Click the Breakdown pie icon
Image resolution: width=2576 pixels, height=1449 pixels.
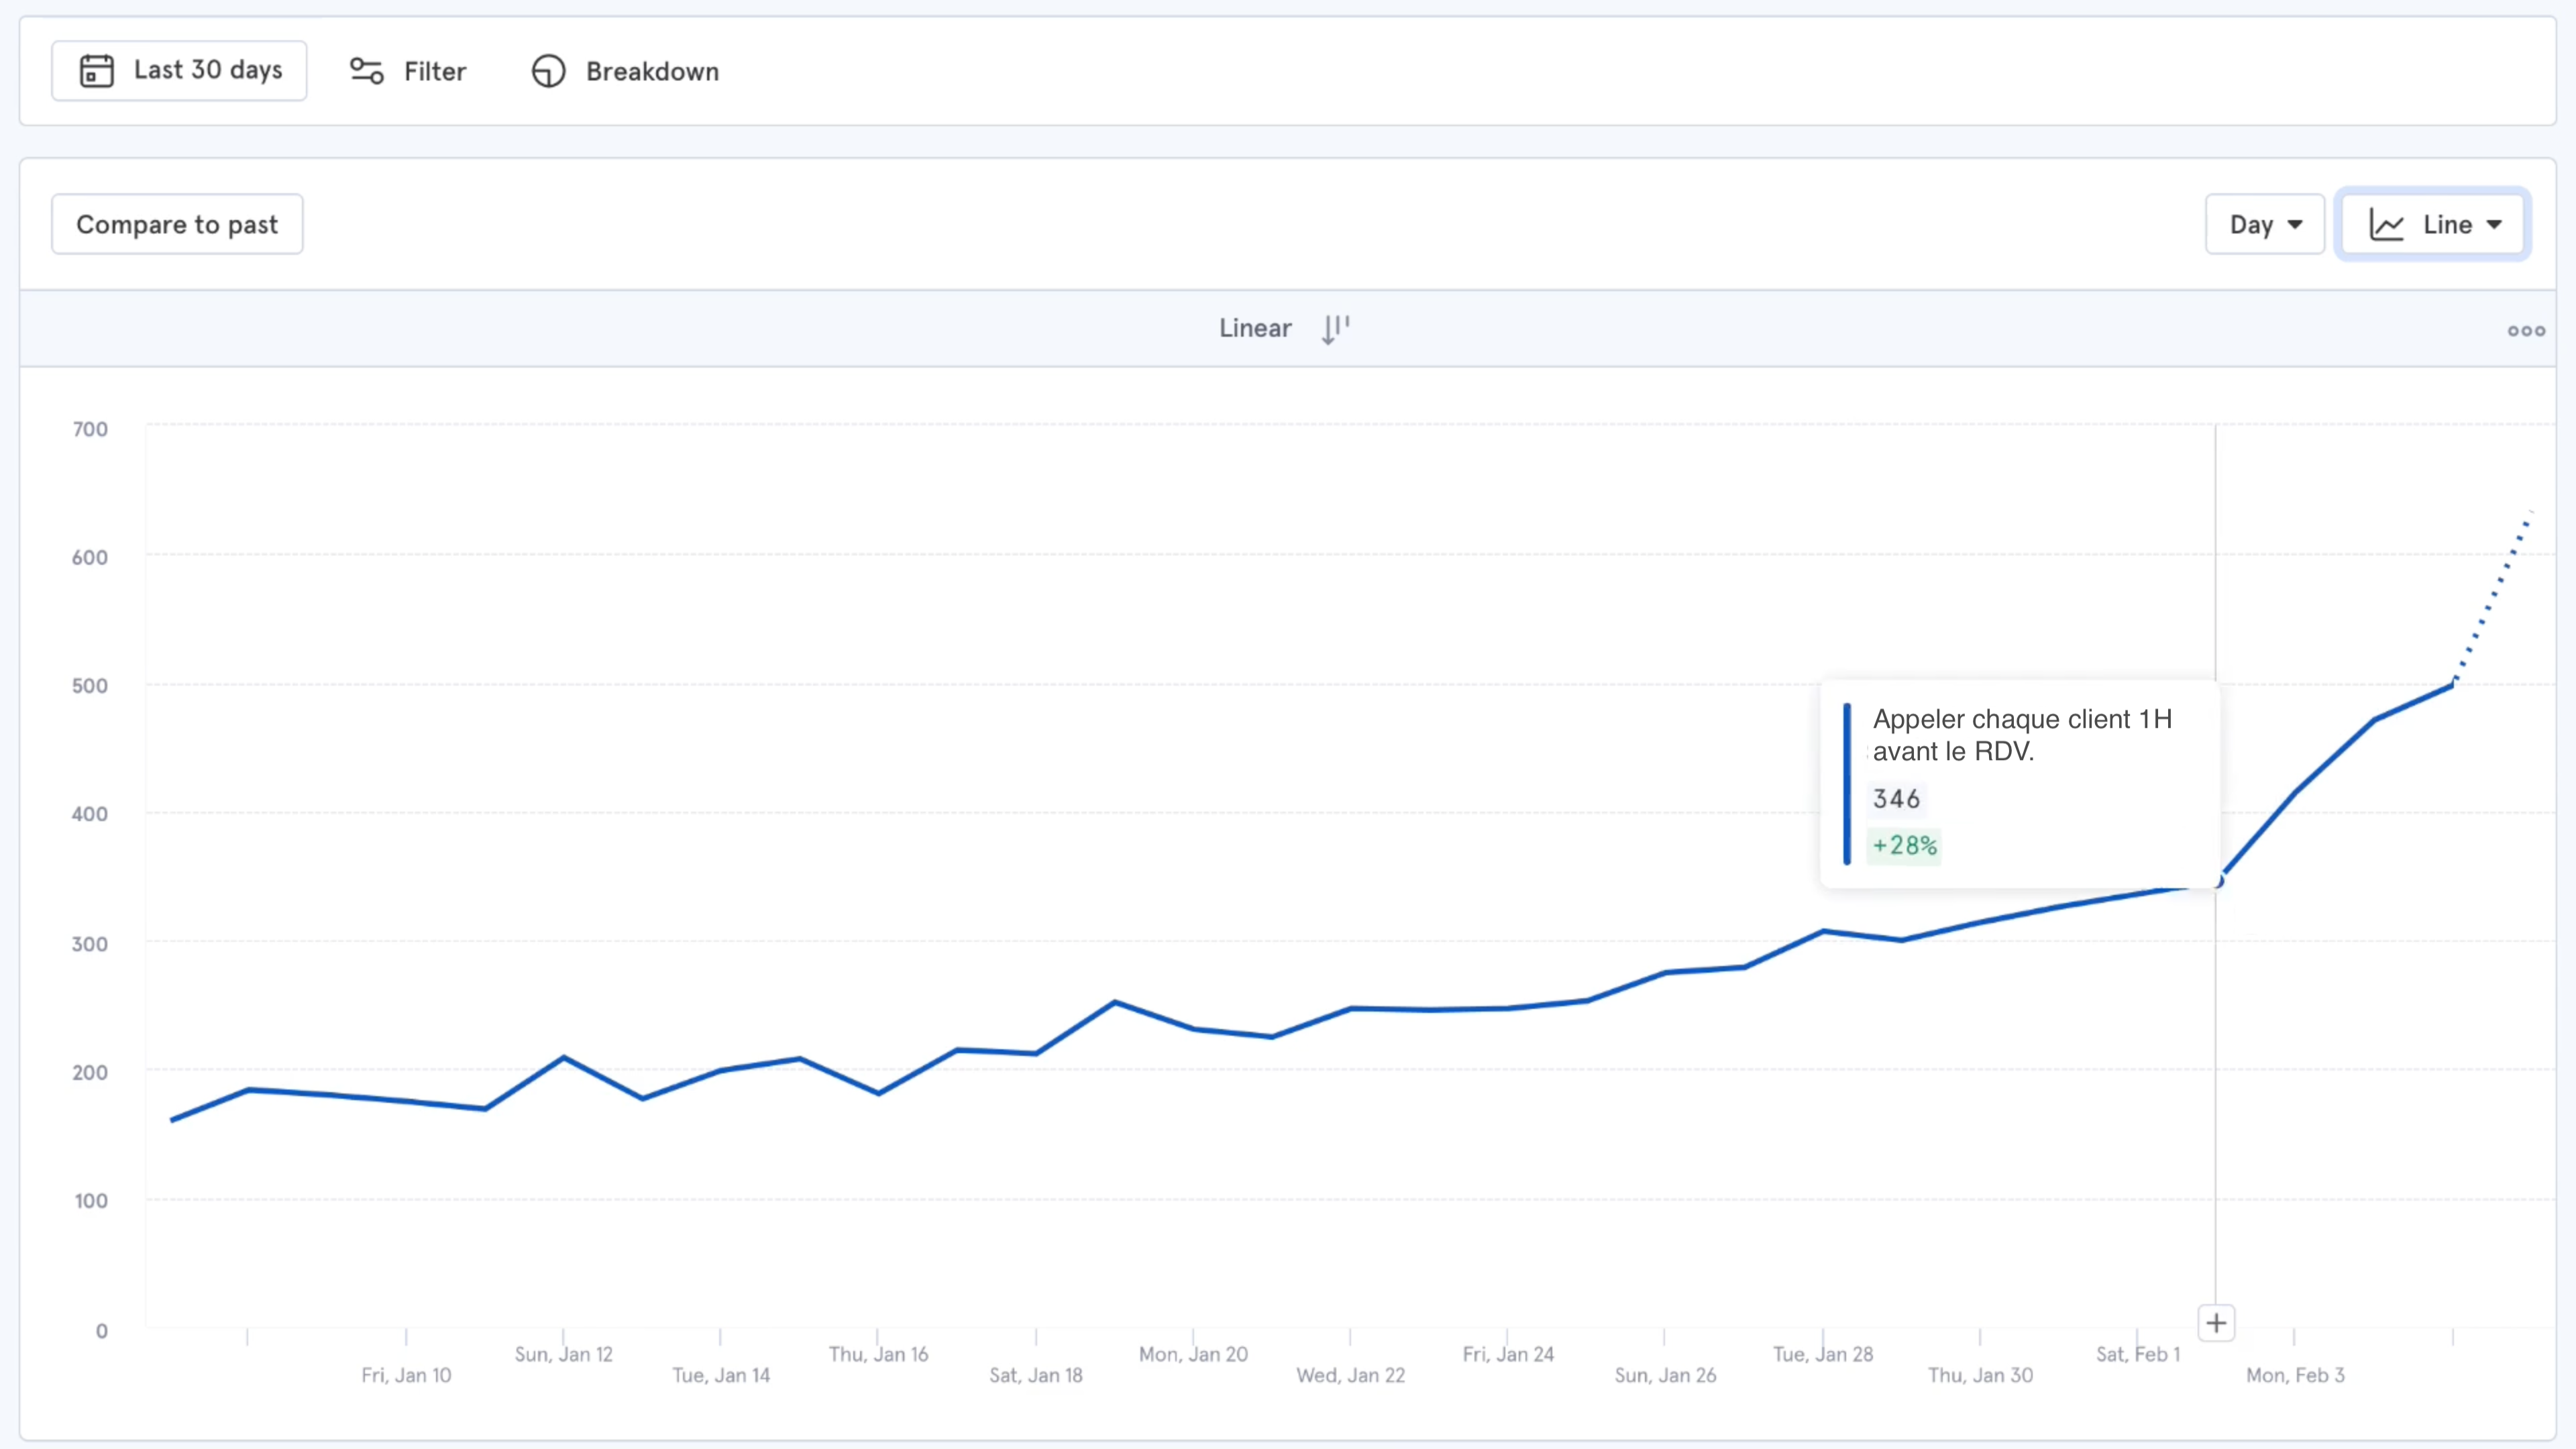(x=548, y=71)
